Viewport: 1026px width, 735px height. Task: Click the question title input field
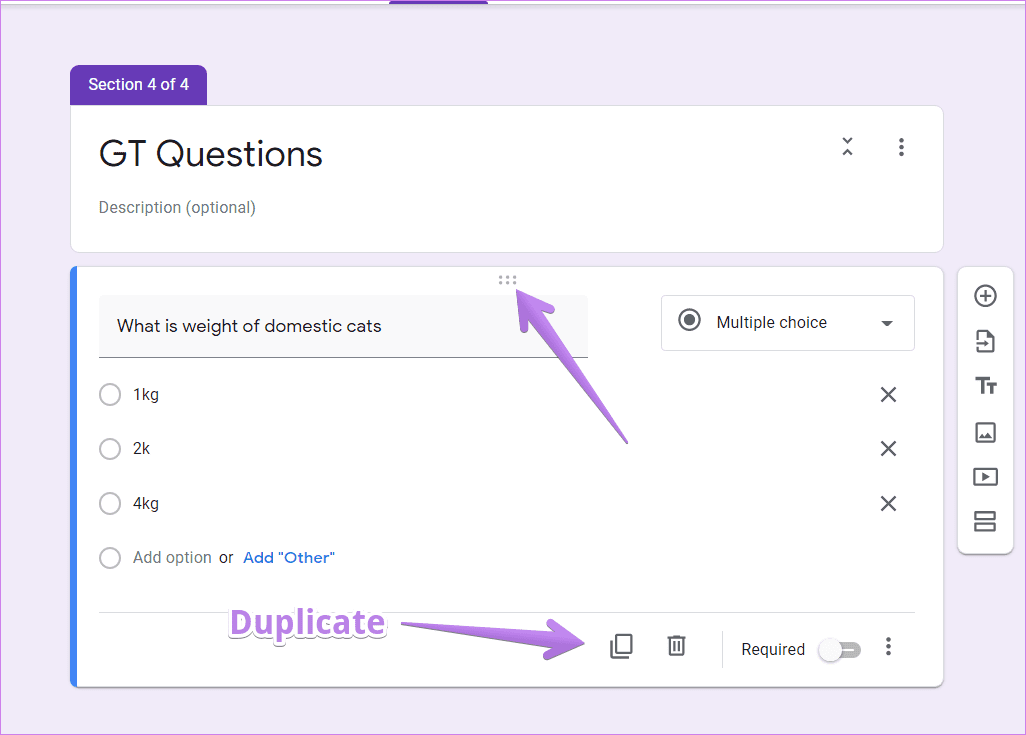coord(343,326)
